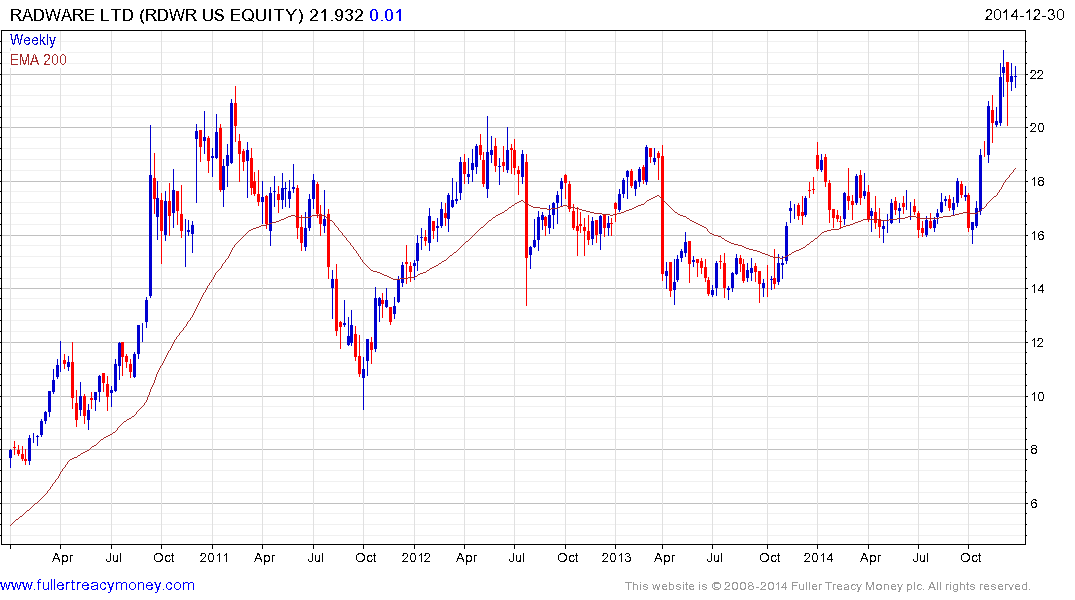This screenshot has width=1075, height=600.
Task: Click the price axis label 22
Action: 1037,75
